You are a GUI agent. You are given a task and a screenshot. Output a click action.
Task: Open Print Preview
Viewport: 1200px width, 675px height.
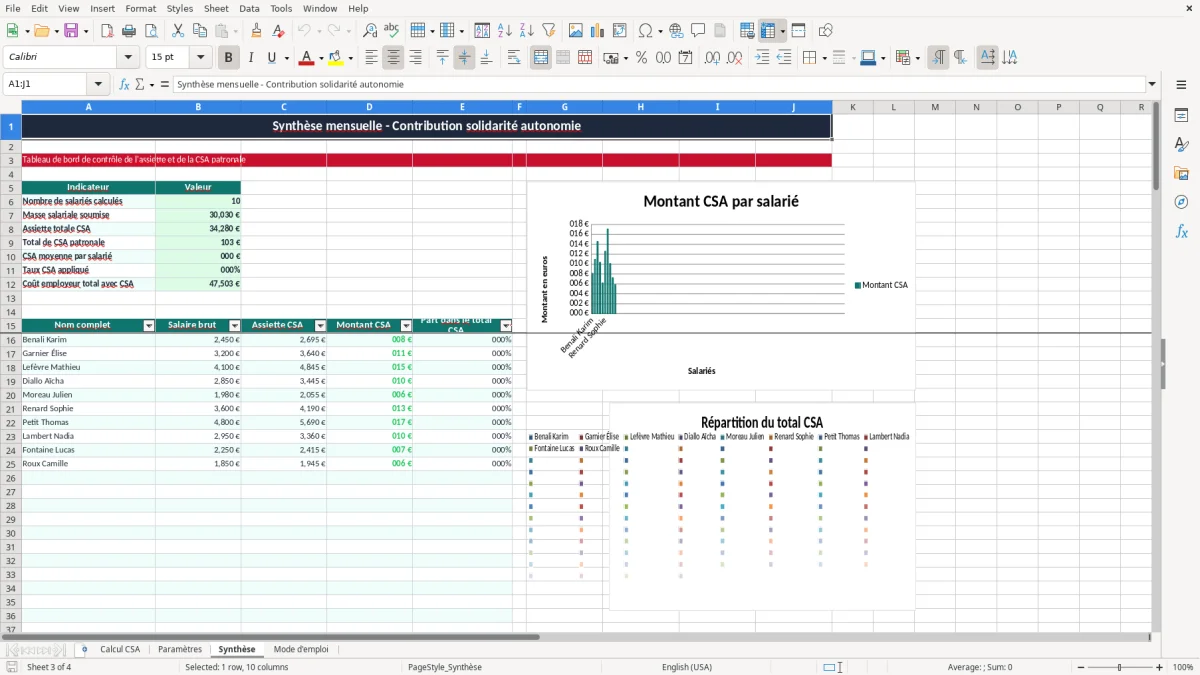click(x=150, y=31)
